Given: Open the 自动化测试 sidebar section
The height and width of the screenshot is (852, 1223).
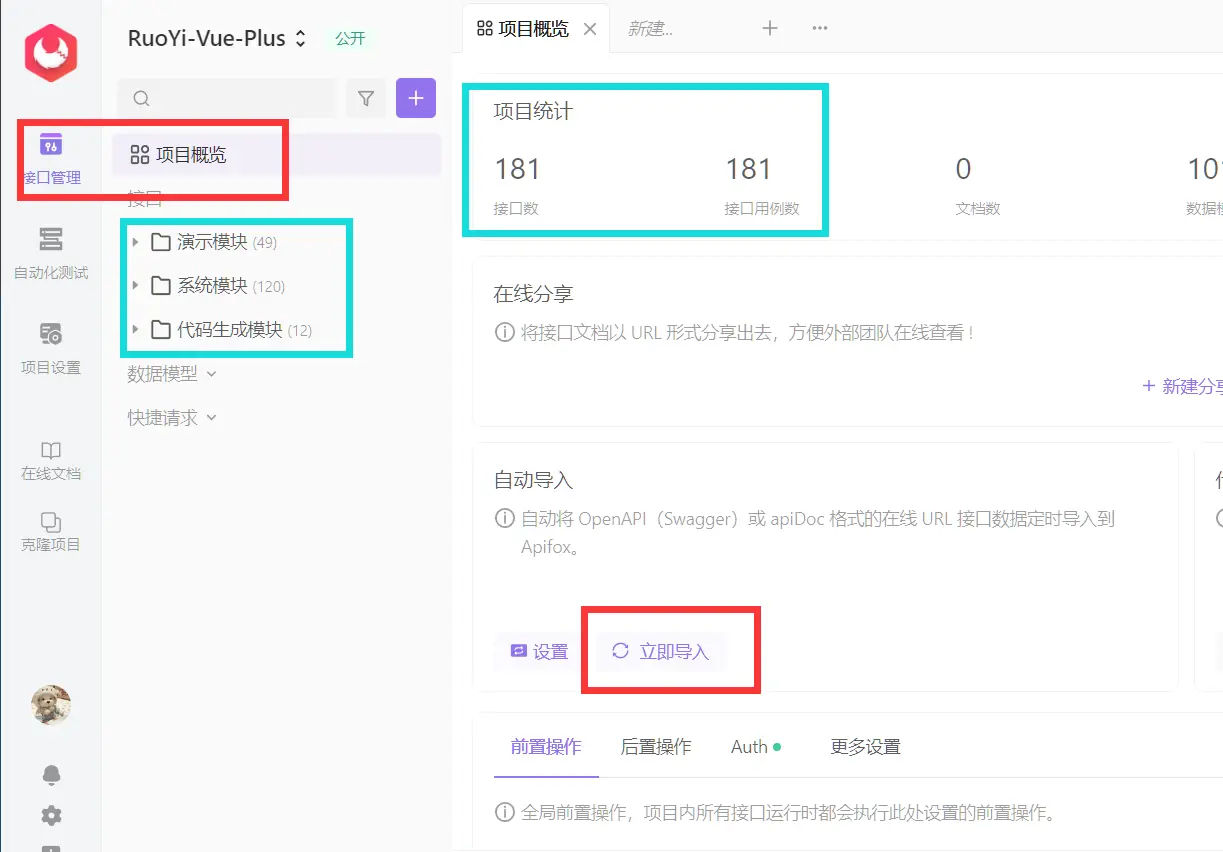Looking at the screenshot, I should pos(51,252).
